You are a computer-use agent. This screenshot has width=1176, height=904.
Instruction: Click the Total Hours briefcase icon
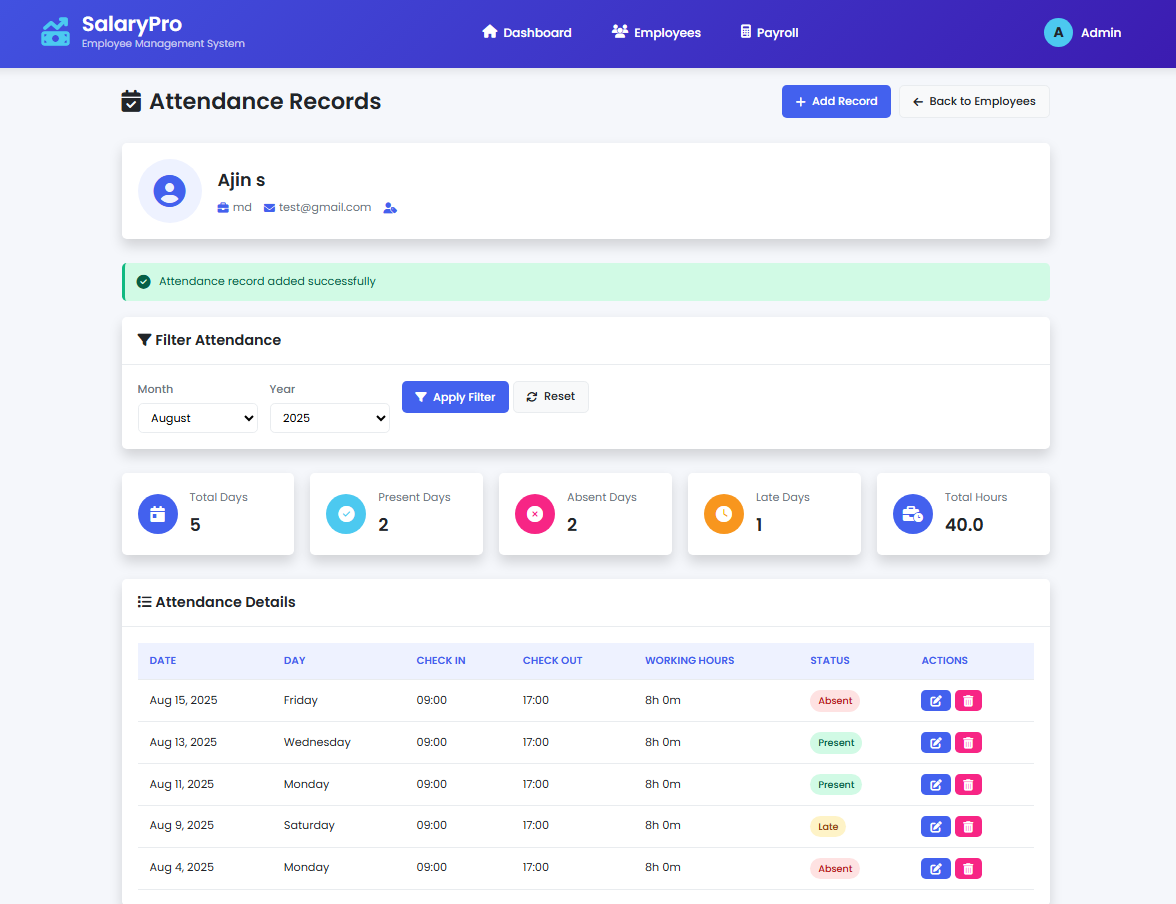pos(913,514)
